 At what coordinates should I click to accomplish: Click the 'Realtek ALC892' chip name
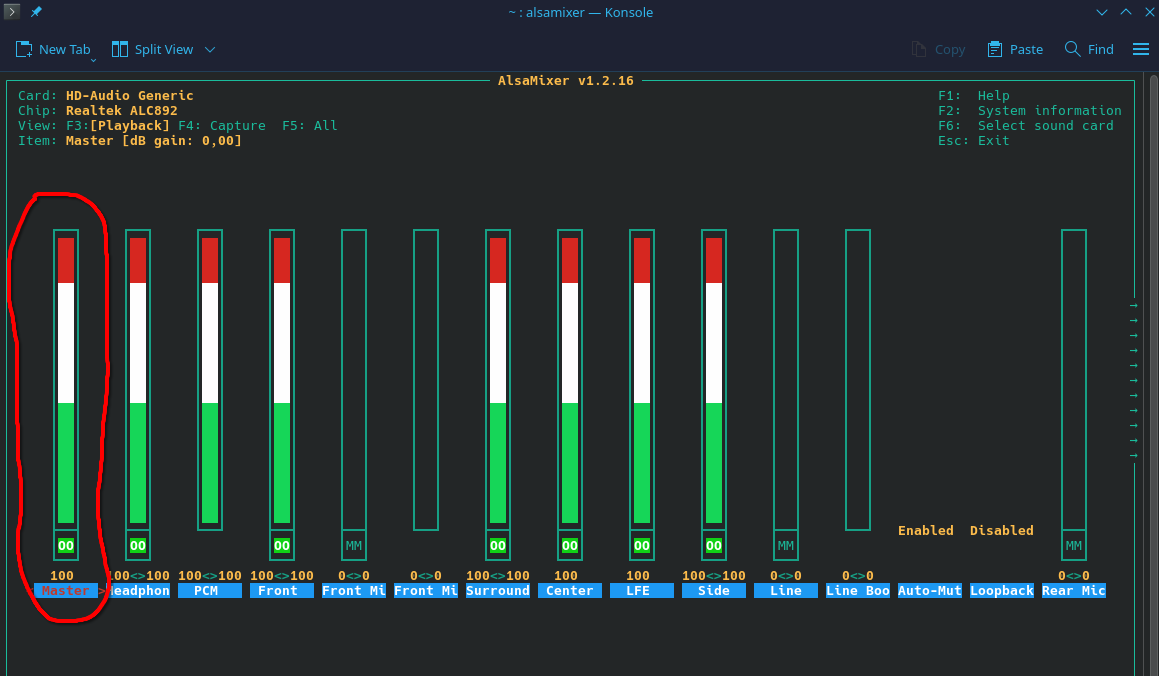click(122, 111)
